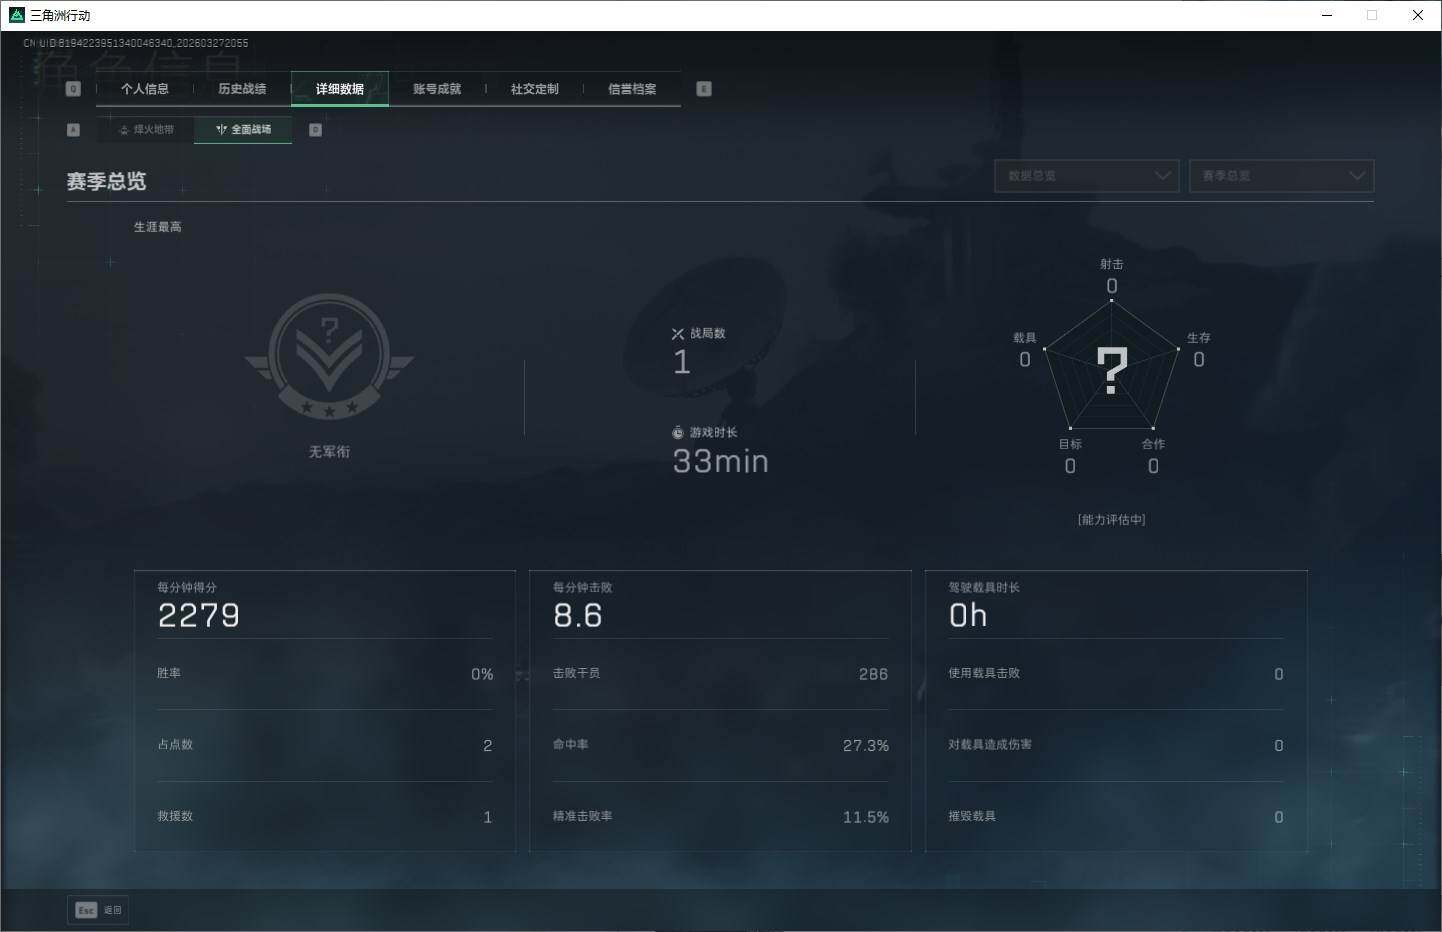Click the E key shortcut icon

click(x=704, y=89)
